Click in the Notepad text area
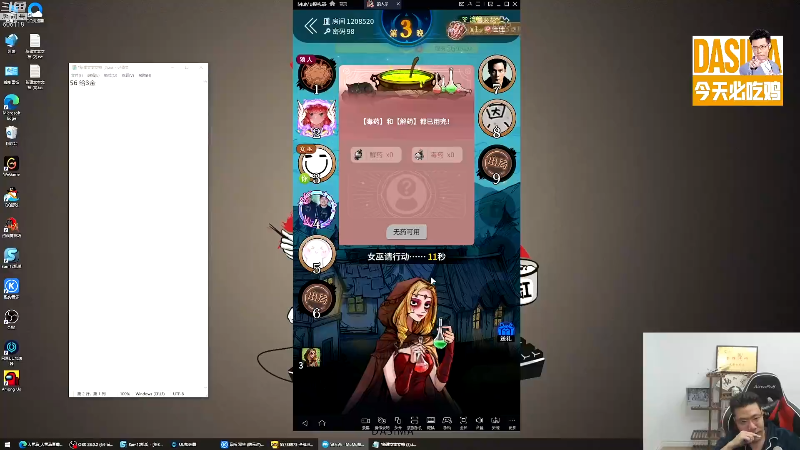This screenshot has width=800, height=450. [138, 235]
